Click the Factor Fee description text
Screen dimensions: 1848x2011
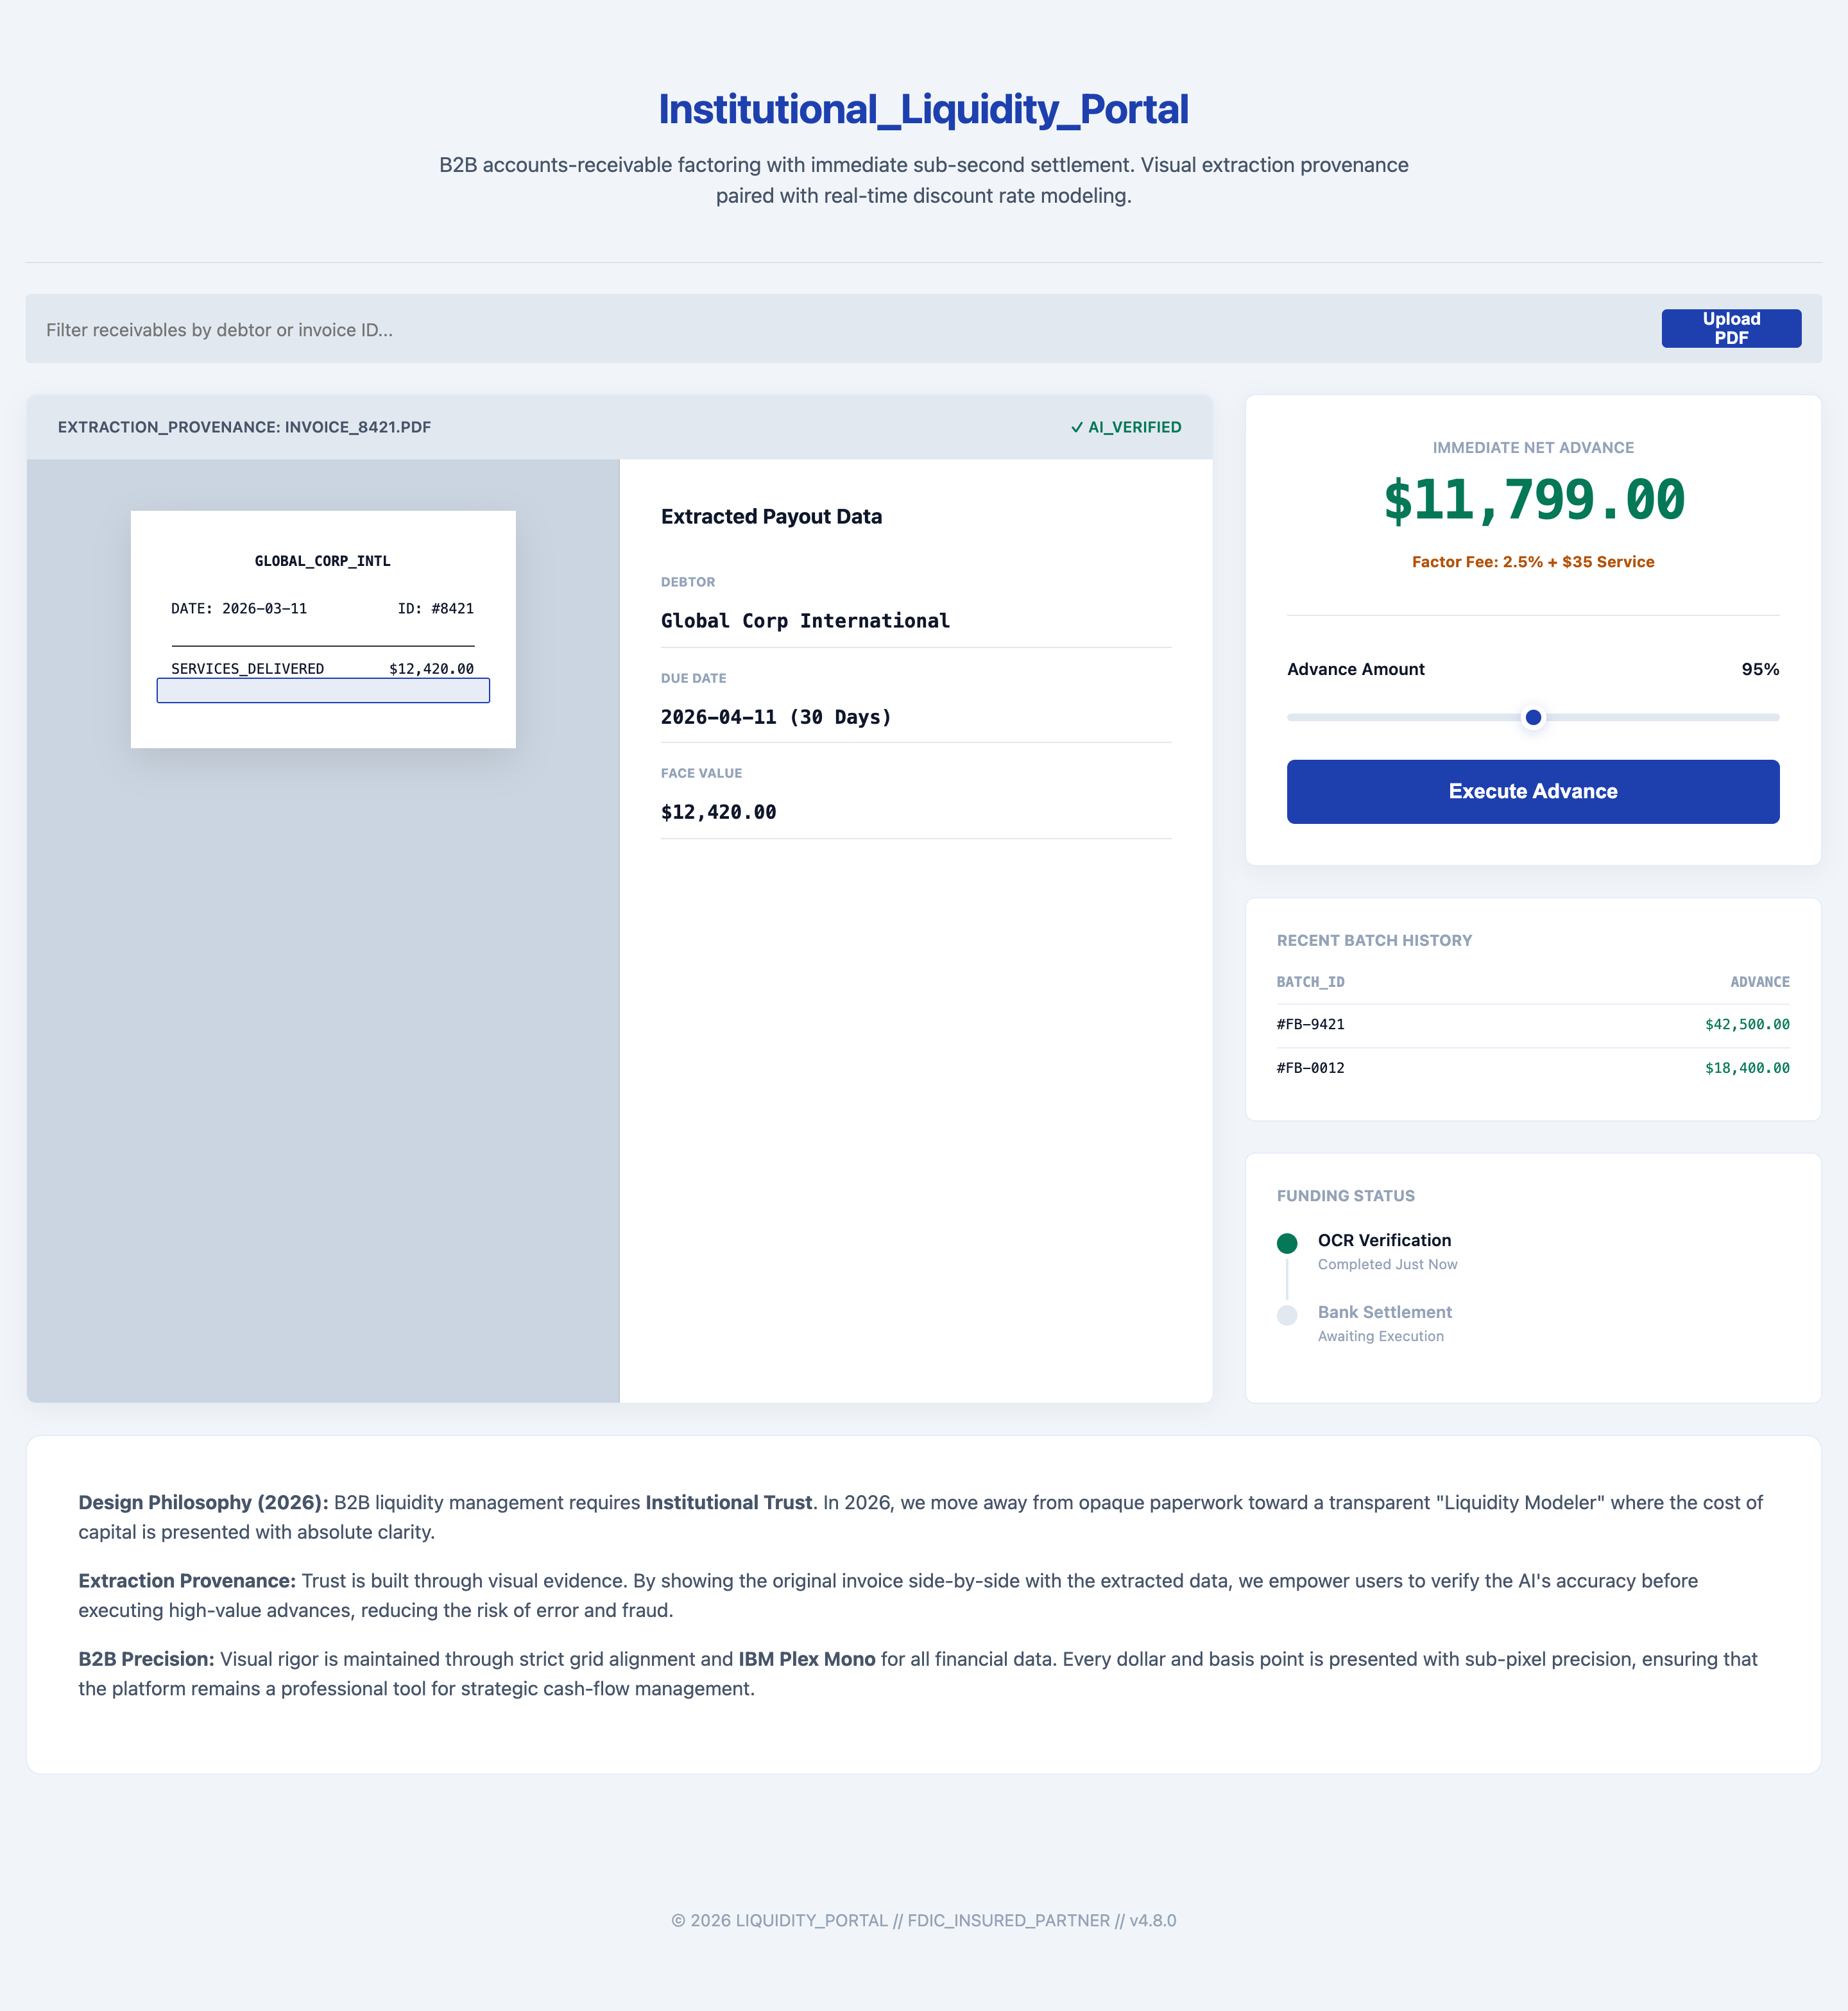[x=1532, y=562]
